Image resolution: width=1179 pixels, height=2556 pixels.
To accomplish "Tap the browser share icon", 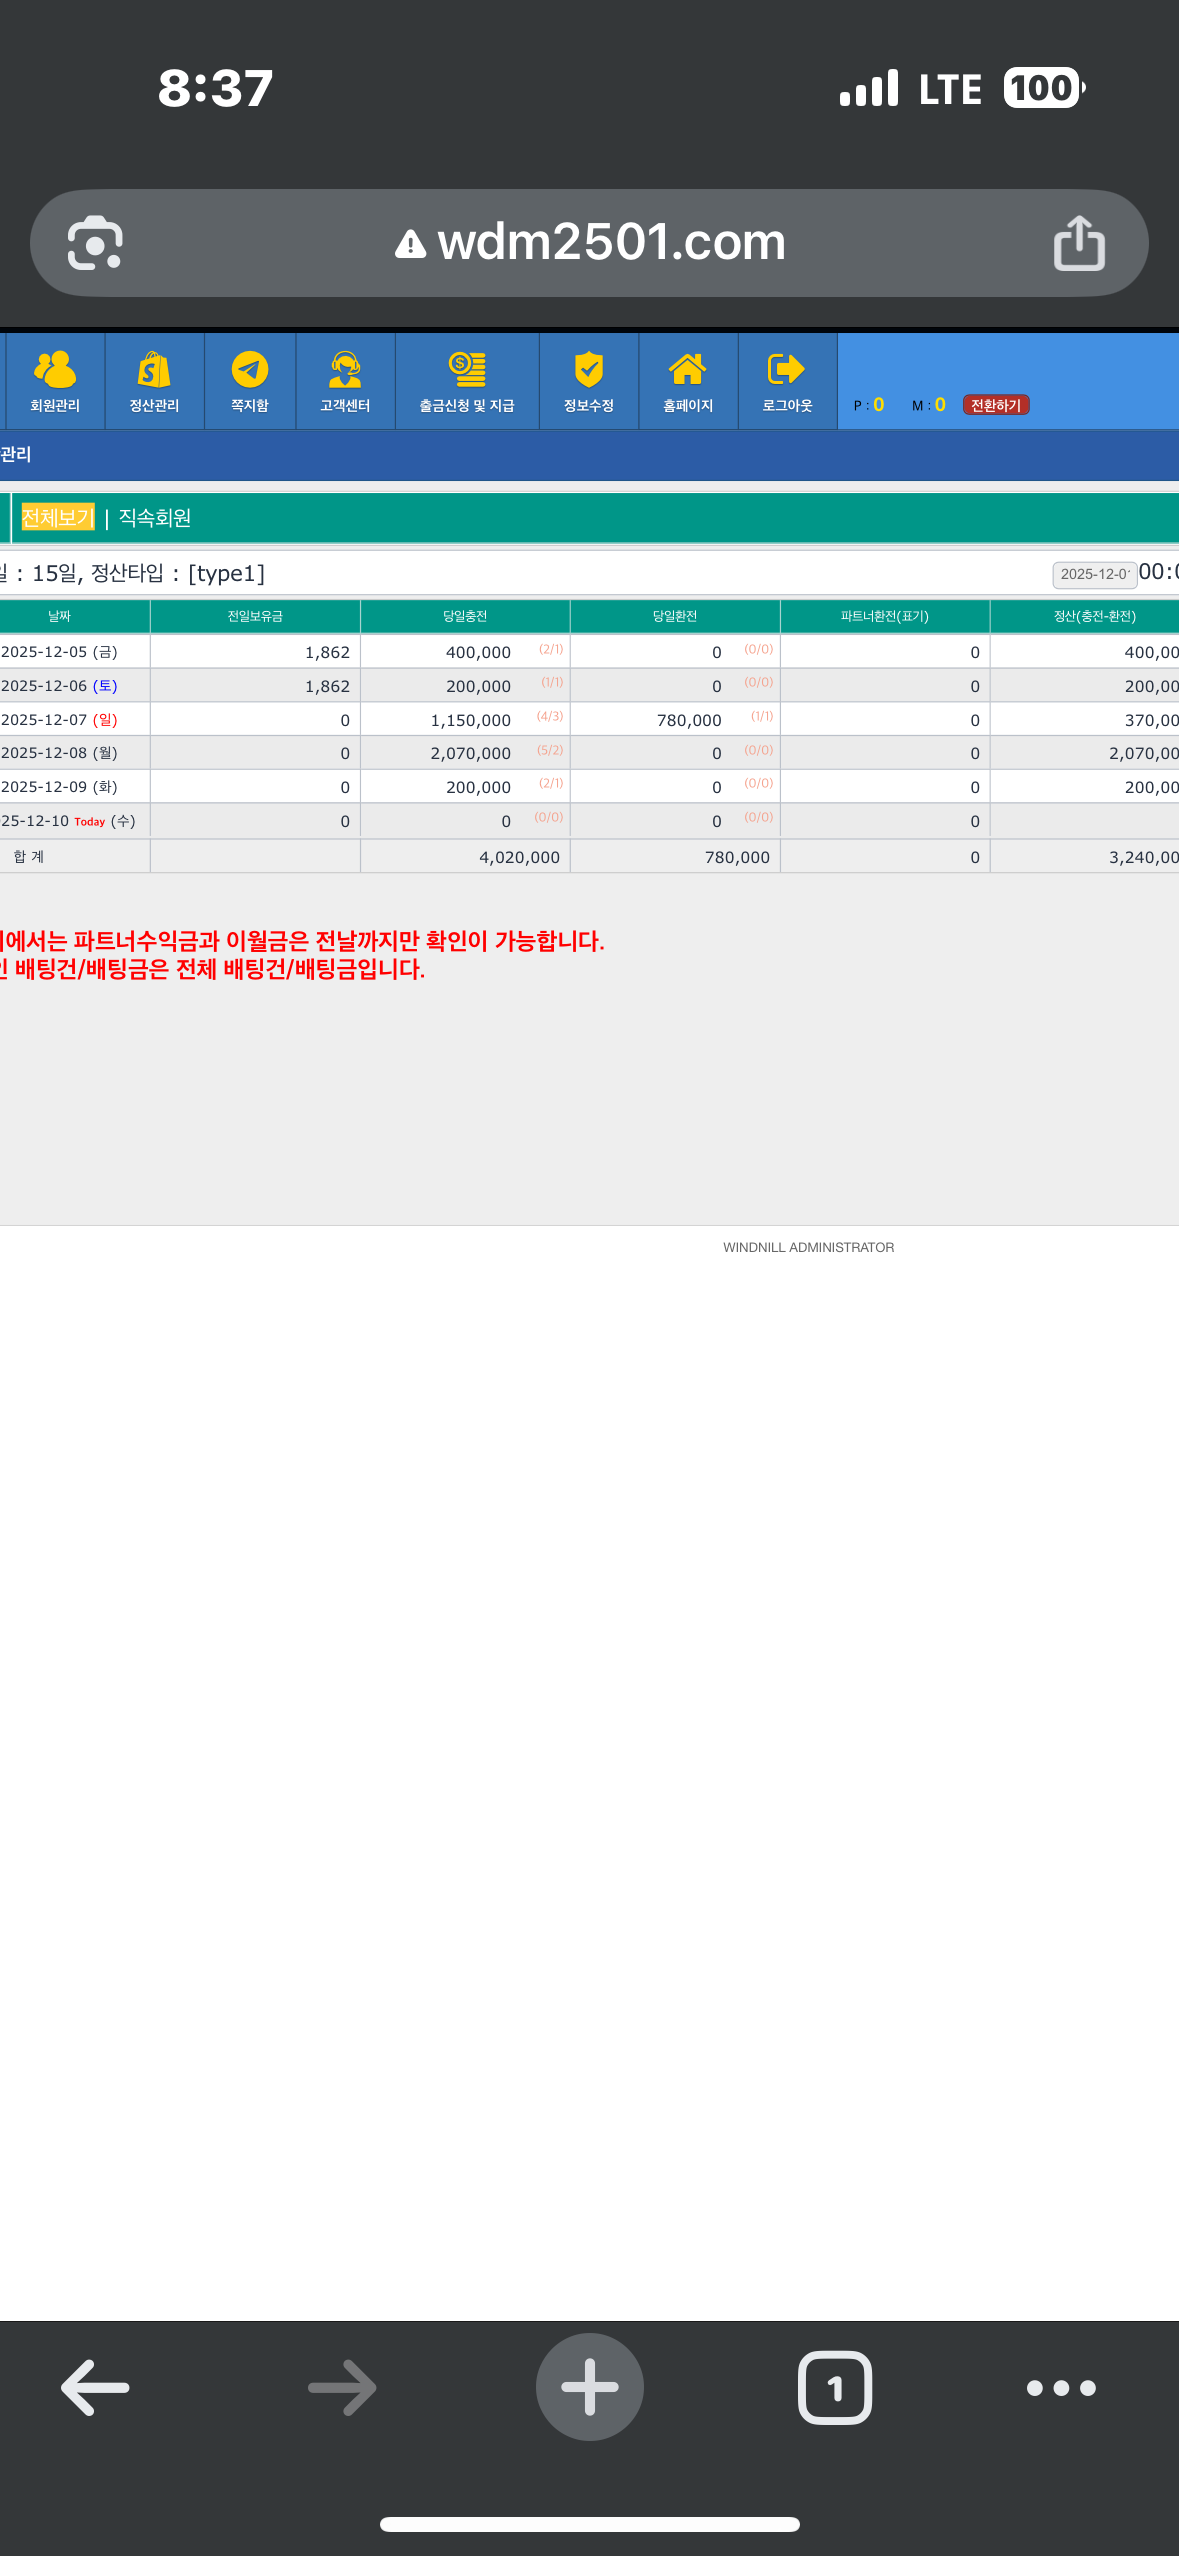I will pyautogui.click(x=1079, y=243).
